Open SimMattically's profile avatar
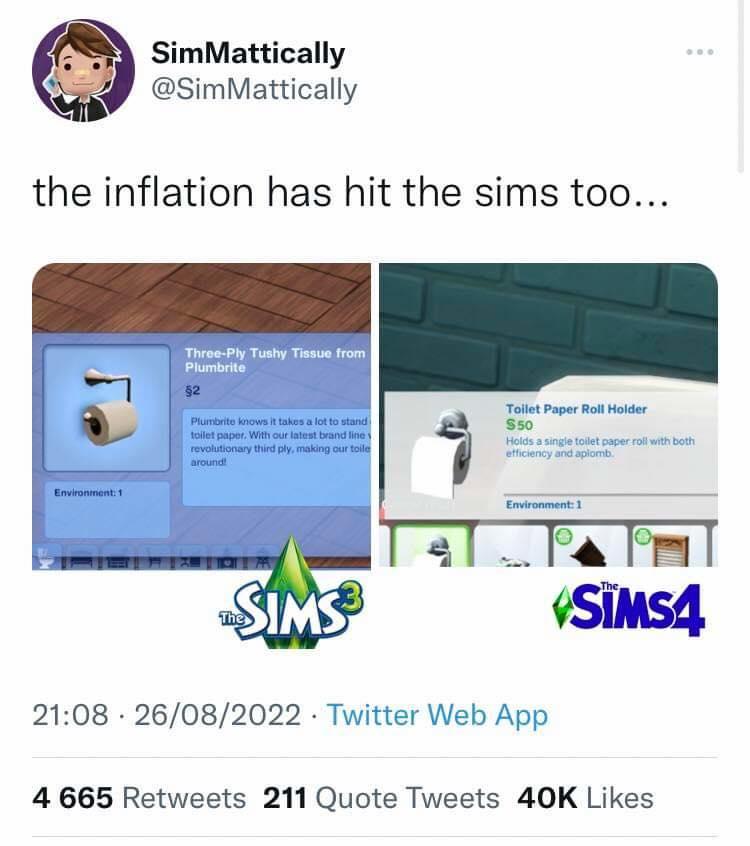Viewport: 750px width, 846px height. [x=83, y=71]
